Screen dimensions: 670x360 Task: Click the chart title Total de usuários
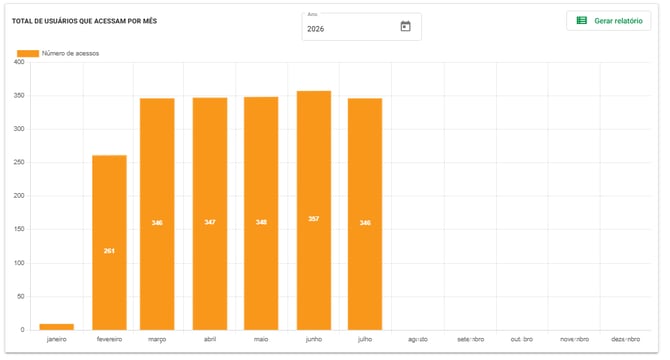coord(84,21)
